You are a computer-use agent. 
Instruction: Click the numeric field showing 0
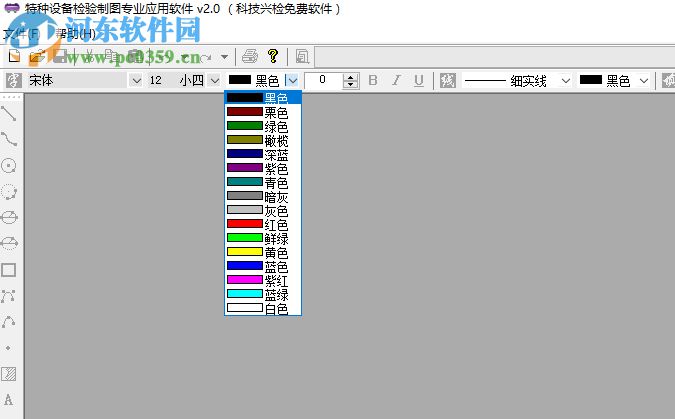[x=323, y=80]
